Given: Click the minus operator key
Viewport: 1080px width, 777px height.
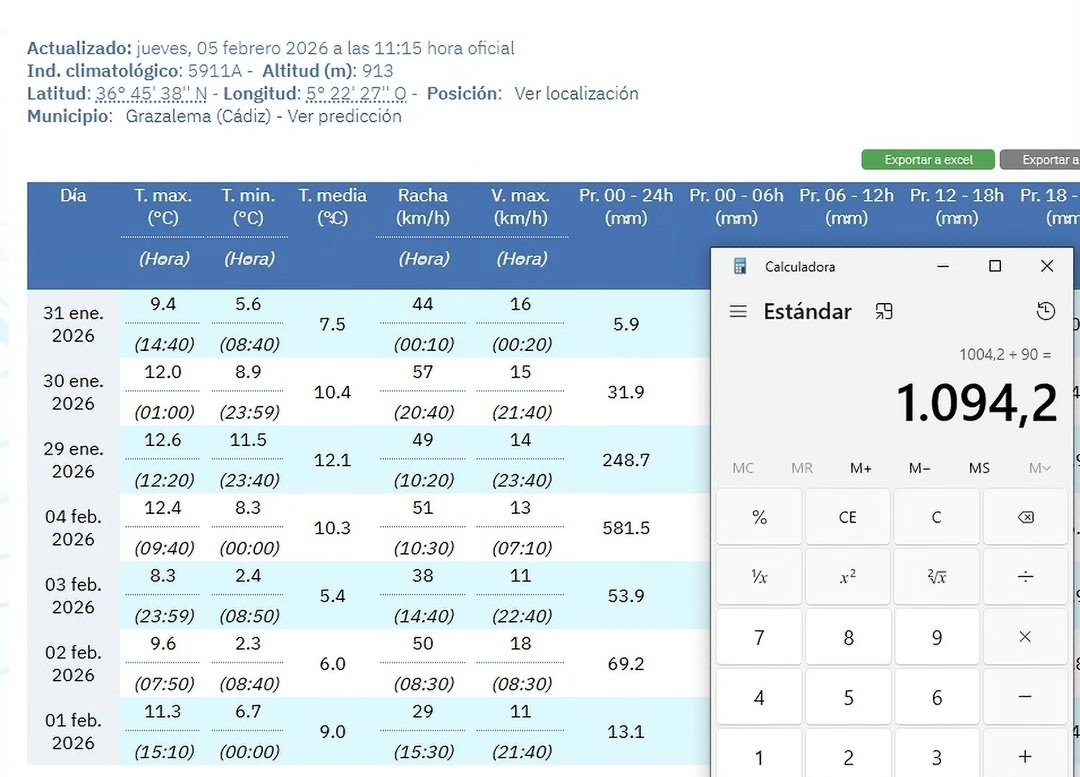Looking at the screenshot, I should click(1025, 697).
